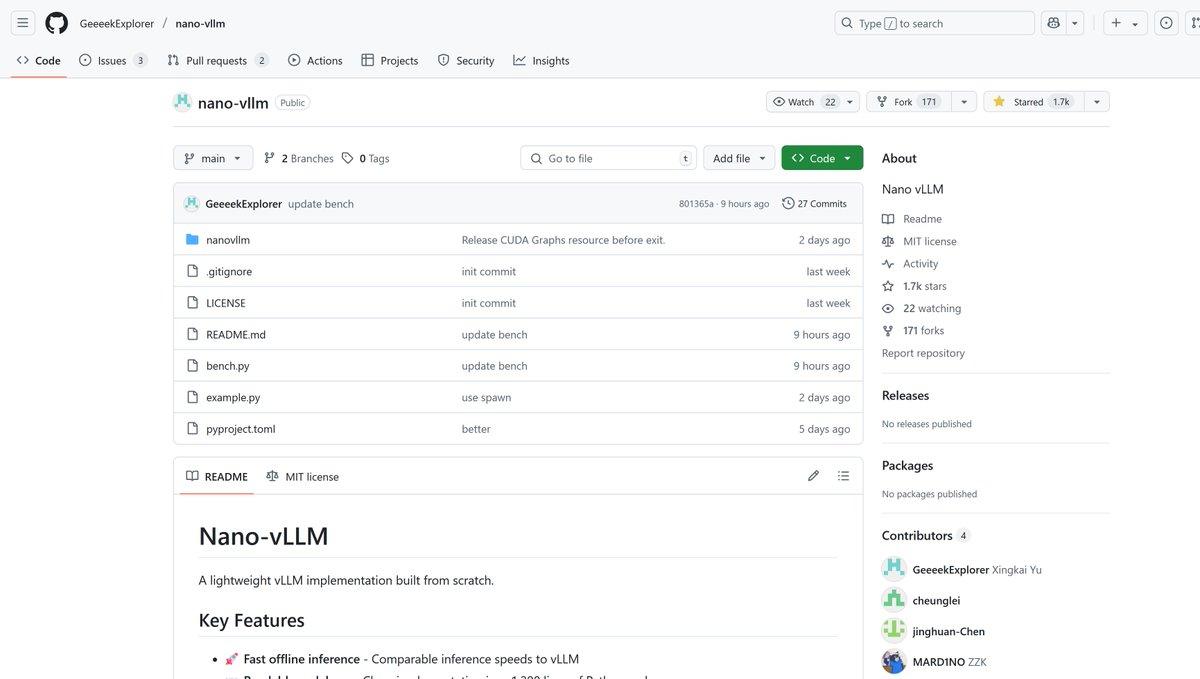Open the Issues tab

[x=113, y=60]
